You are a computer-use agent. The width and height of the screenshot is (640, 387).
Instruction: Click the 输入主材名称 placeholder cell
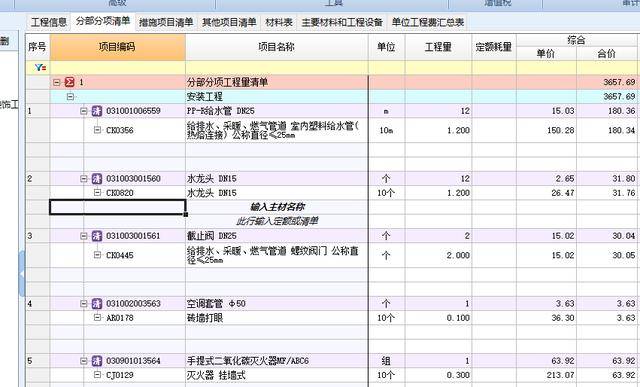click(277, 207)
